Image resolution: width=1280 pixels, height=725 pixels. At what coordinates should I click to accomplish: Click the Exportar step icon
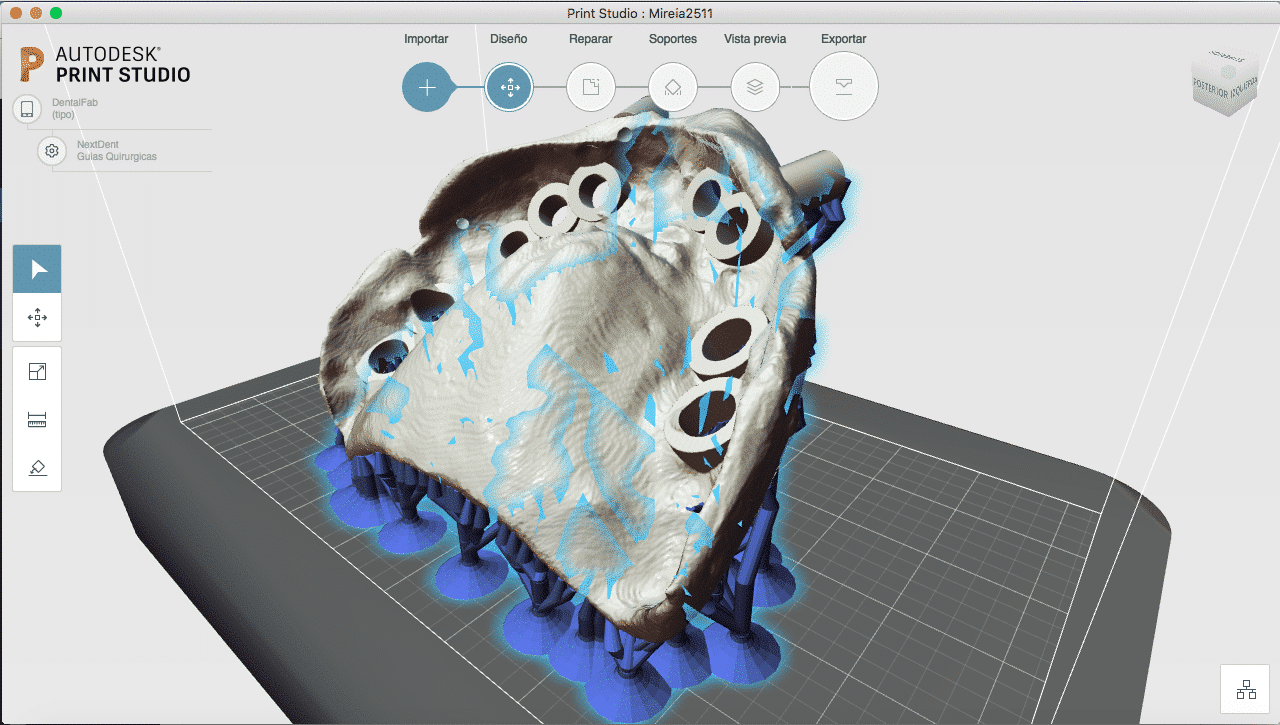(843, 87)
